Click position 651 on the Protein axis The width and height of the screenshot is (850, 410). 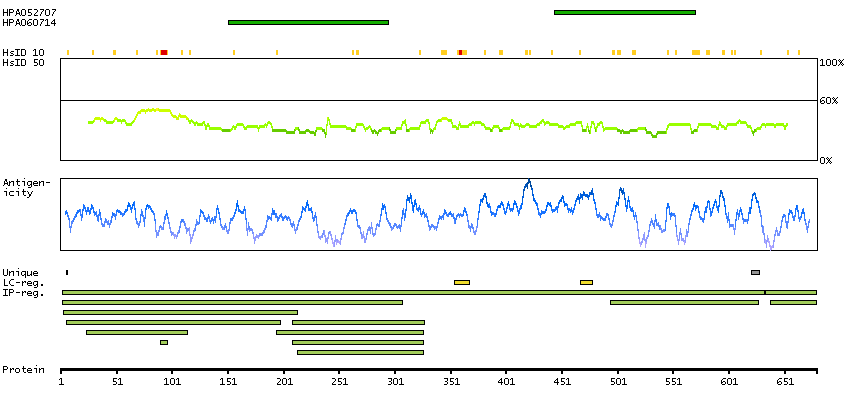click(784, 381)
